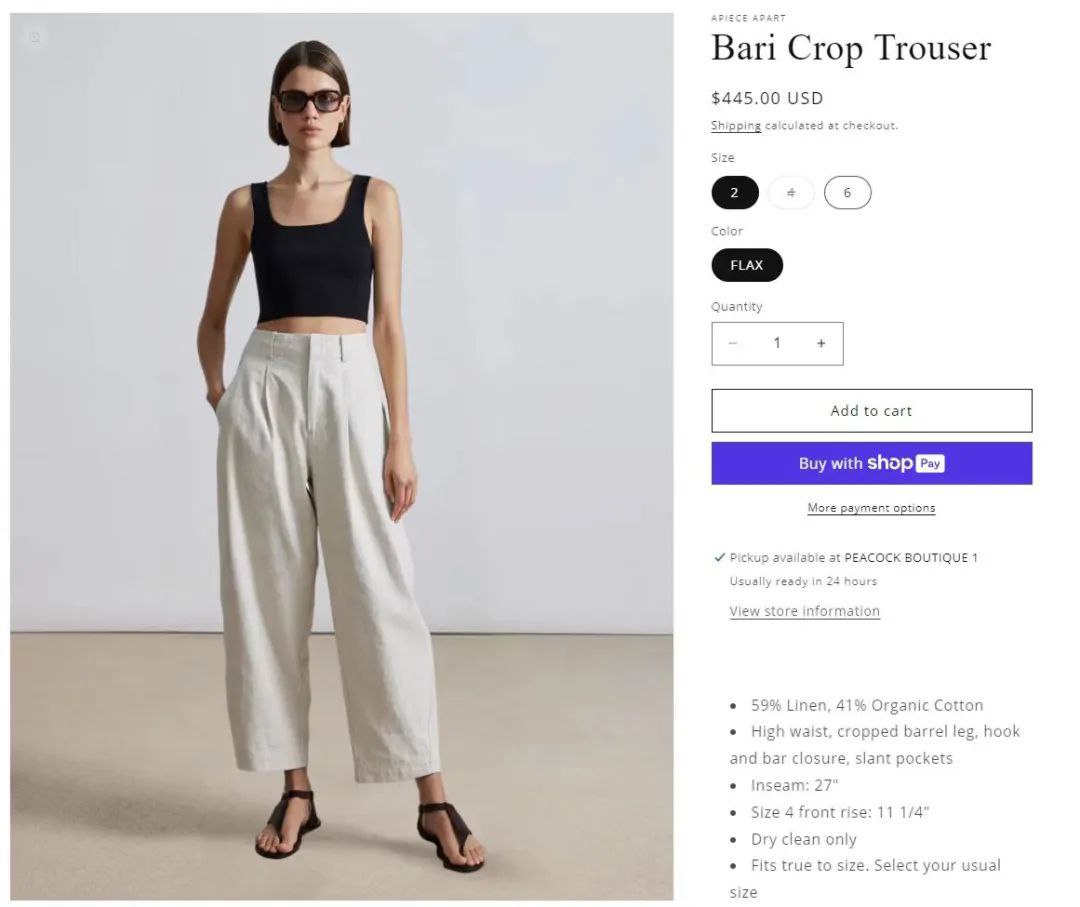1080x907 pixels.
Task: Click the quantity number field
Action: click(777, 343)
